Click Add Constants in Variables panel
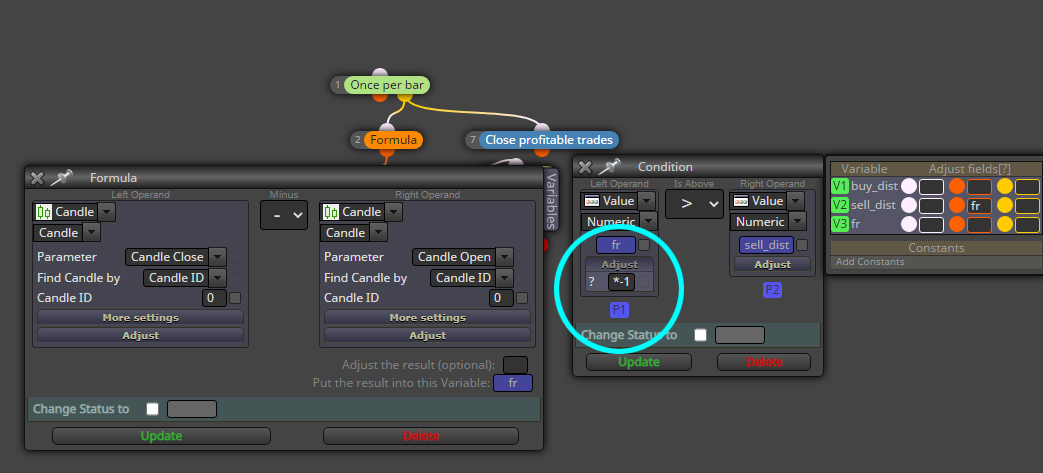This screenshot has width=1043, height=473. point(870,261)
